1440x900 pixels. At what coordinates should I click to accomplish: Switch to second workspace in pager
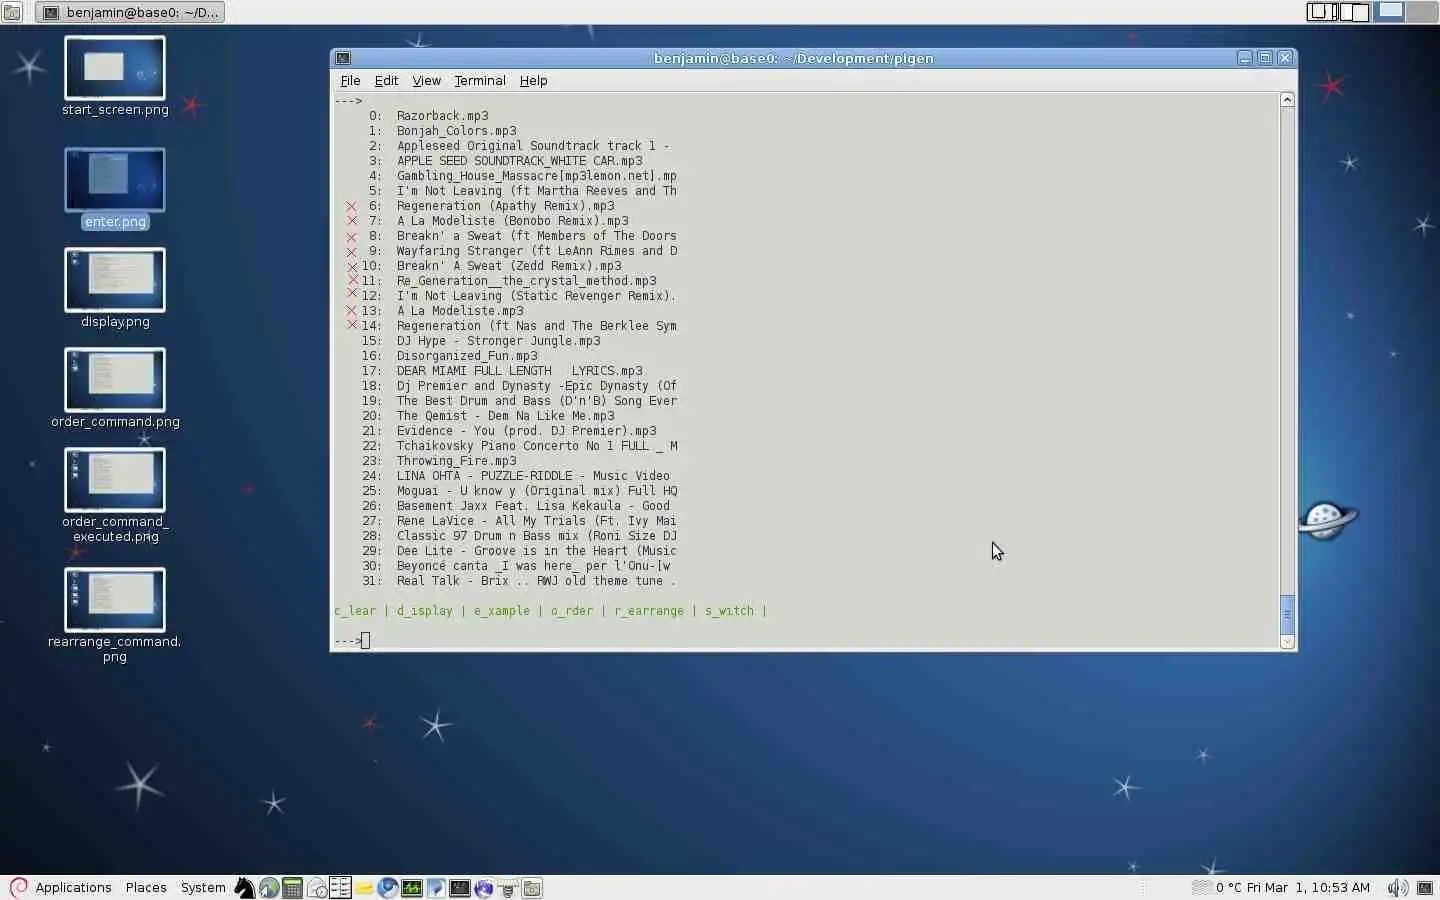[1354, 11]
